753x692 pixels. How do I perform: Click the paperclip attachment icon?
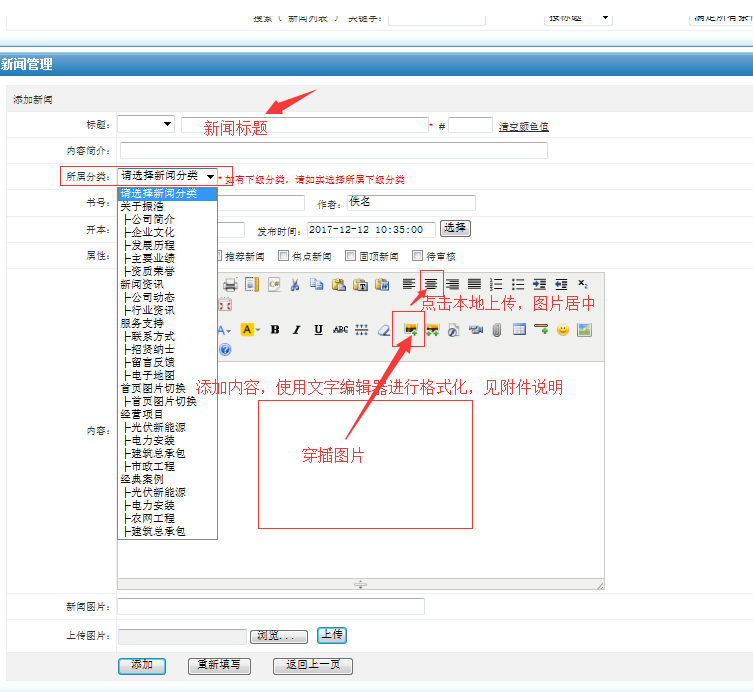(497, 330)
